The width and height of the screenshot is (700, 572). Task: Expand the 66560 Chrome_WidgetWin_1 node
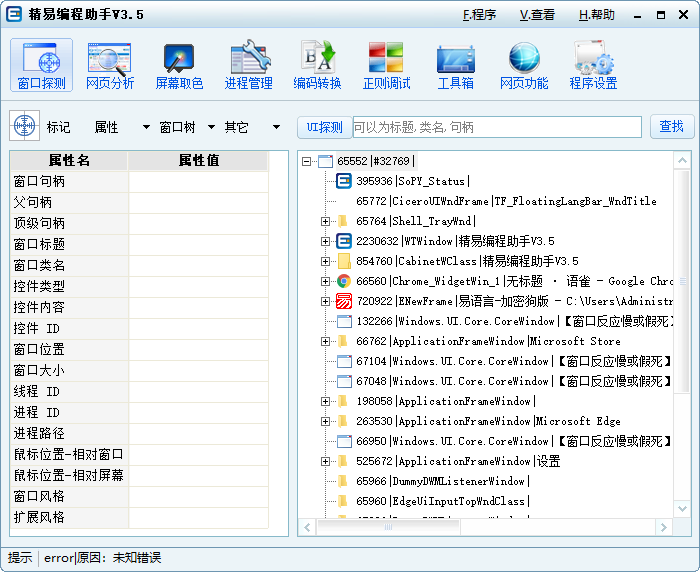coord(325,281)
